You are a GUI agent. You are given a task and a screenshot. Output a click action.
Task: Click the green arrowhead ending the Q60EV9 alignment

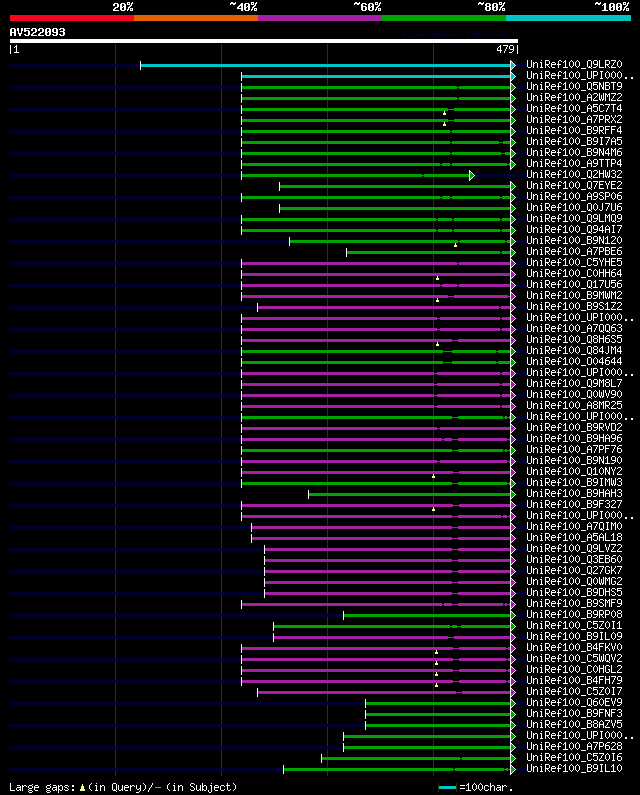pyautogui.click(x=513, y=703)
